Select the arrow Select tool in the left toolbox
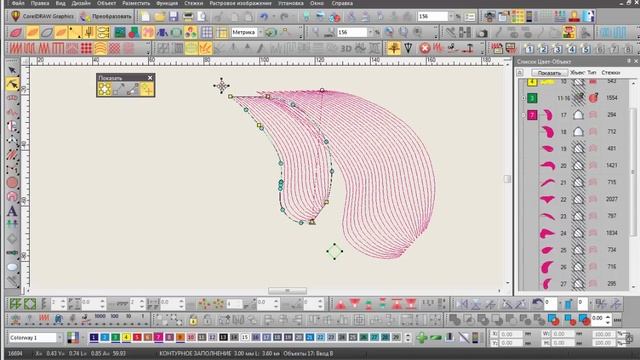The height and width of the screenshot is (360, 640). tap(12, 70)
